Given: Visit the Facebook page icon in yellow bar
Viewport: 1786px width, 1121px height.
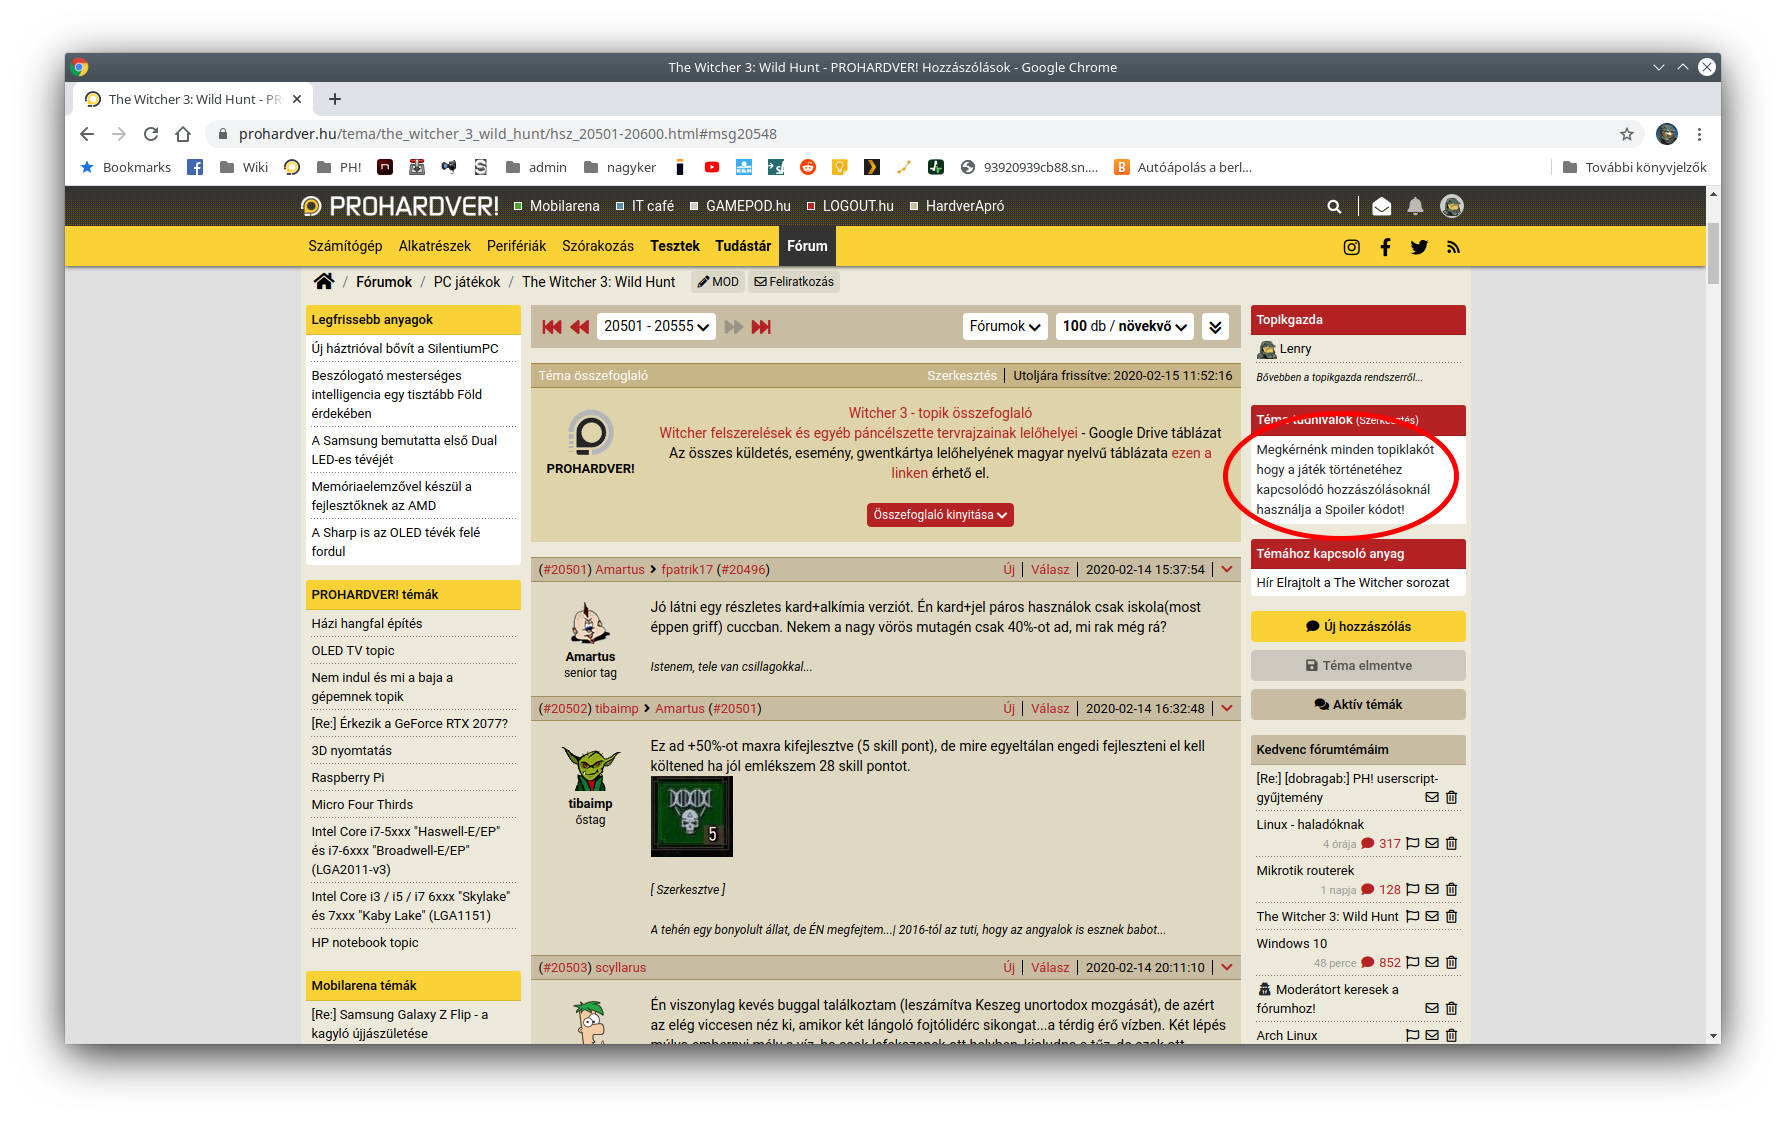Looking at the screenshot, I should click(x=1385, y=247).
